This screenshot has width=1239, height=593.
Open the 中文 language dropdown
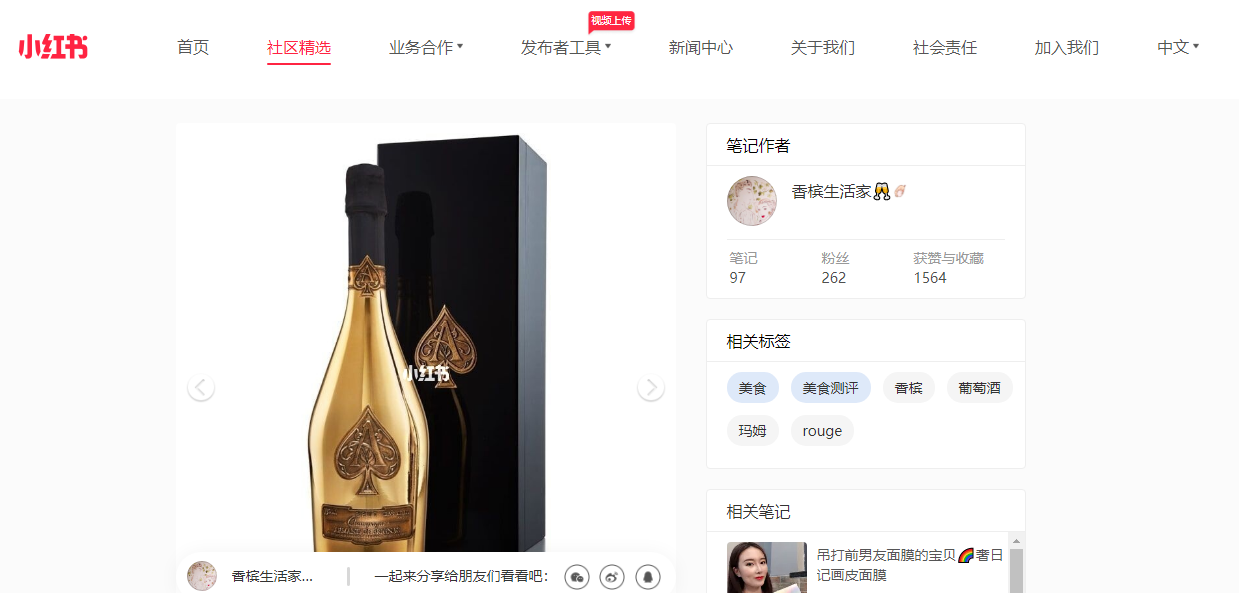pos(1178,47)
